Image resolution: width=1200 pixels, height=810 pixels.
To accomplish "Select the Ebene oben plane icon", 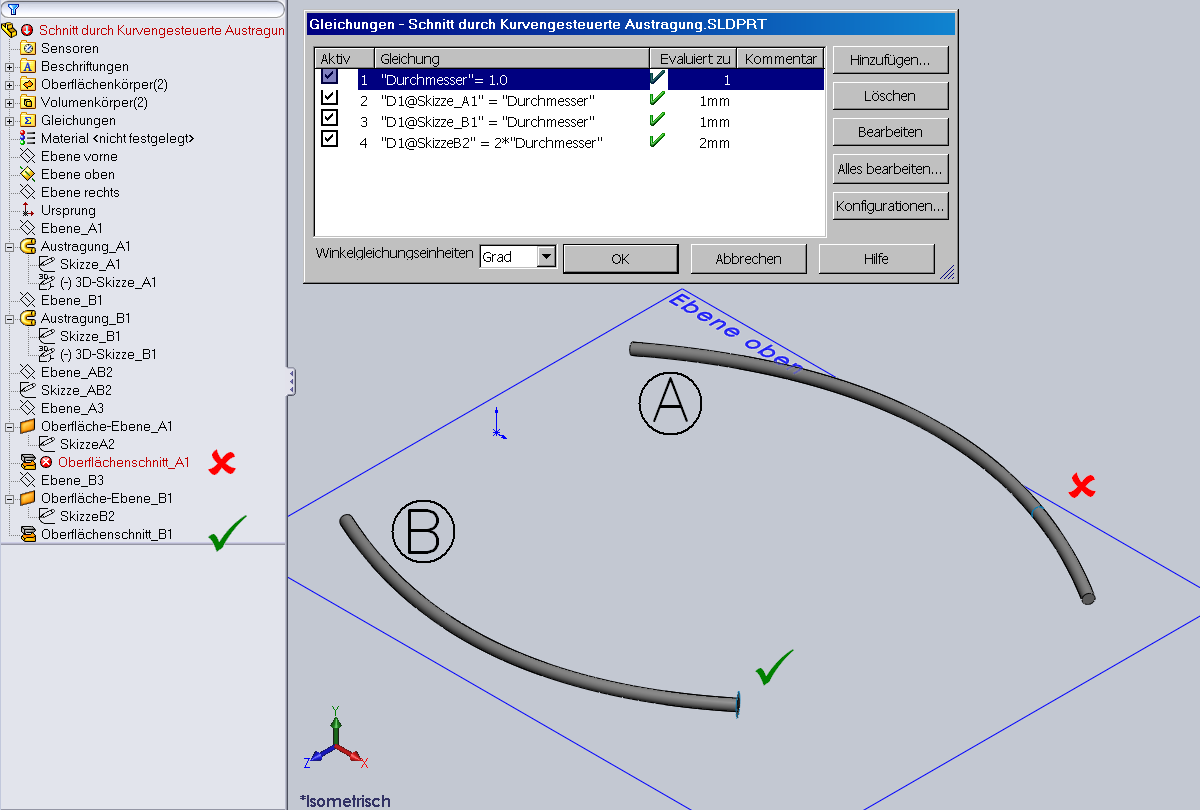I will click(x=28, y=174).
